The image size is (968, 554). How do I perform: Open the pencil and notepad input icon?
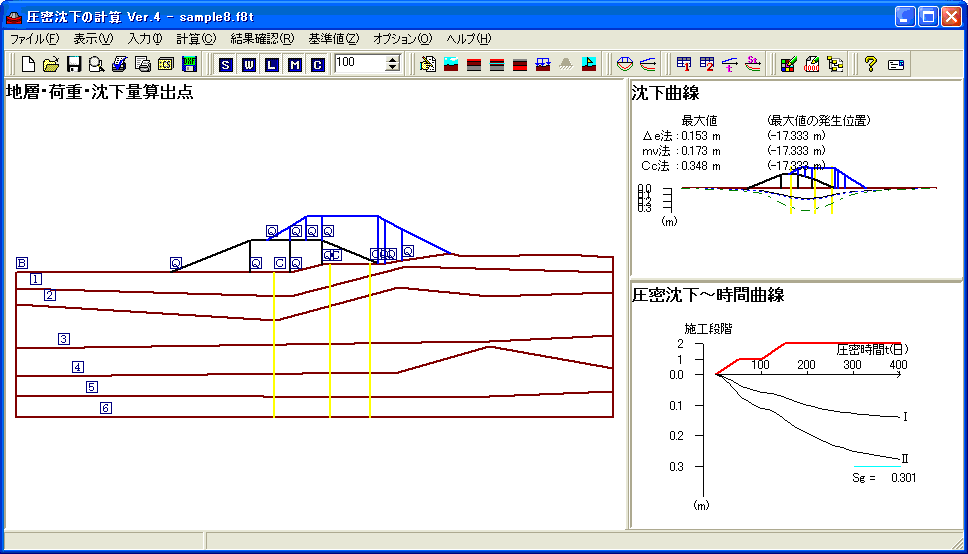(x=427, y=64)
